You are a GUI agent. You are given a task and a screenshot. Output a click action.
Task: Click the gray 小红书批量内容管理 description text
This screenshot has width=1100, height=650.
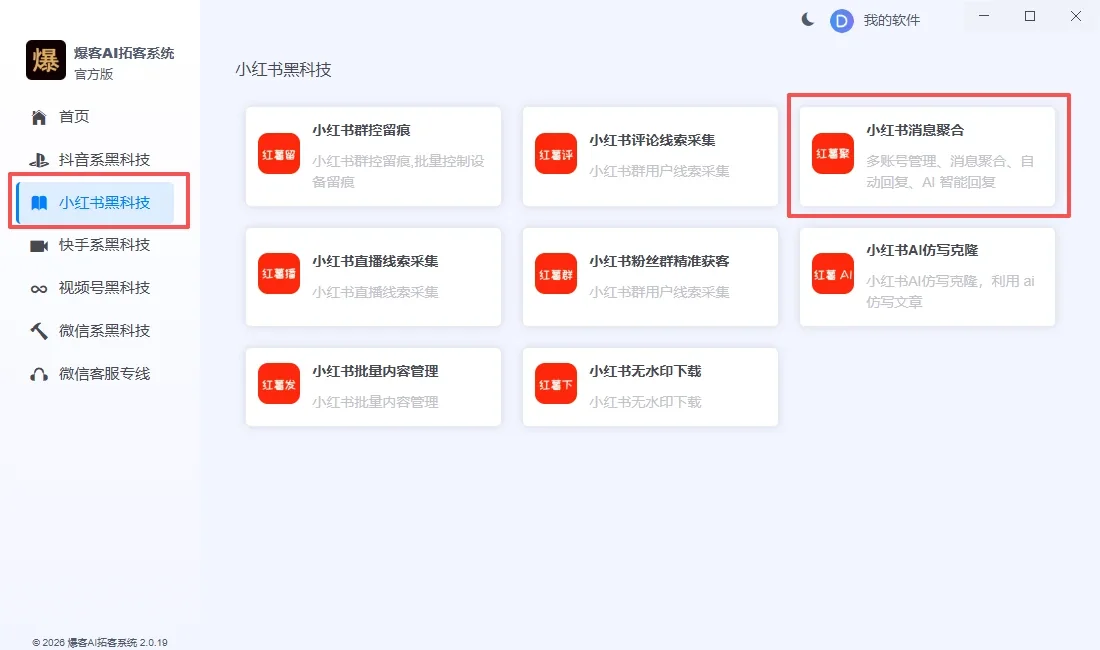click(375, 402)
